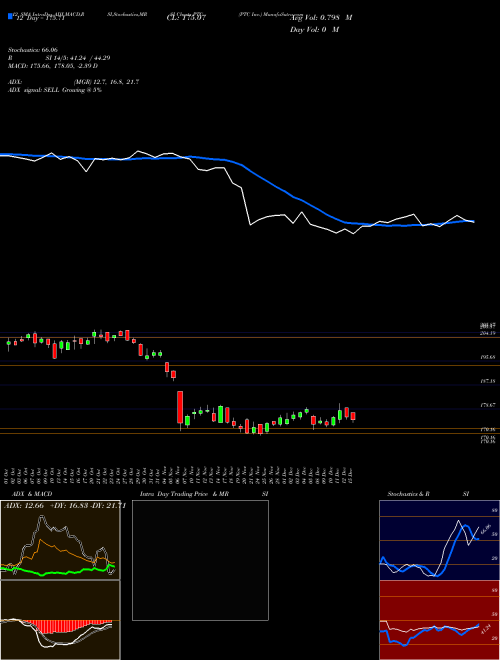Click the 66.06 value in Stochastics panel
The width and height of the screenshot is (500, 660).
coord(486,528)
